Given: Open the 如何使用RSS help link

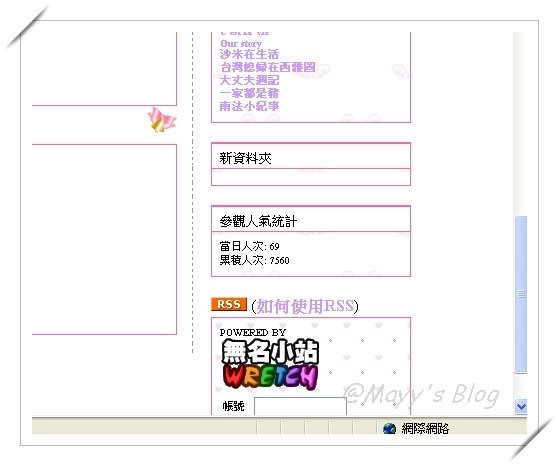Looking at the screenshot, I should (x=305, y=306).
